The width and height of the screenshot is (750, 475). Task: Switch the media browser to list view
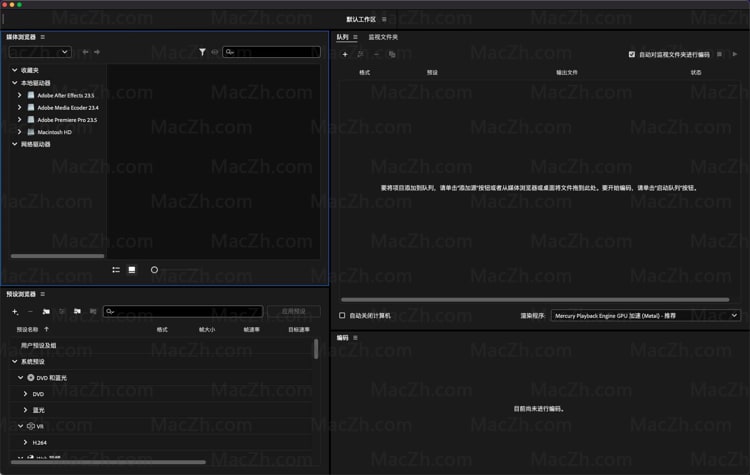116,270
